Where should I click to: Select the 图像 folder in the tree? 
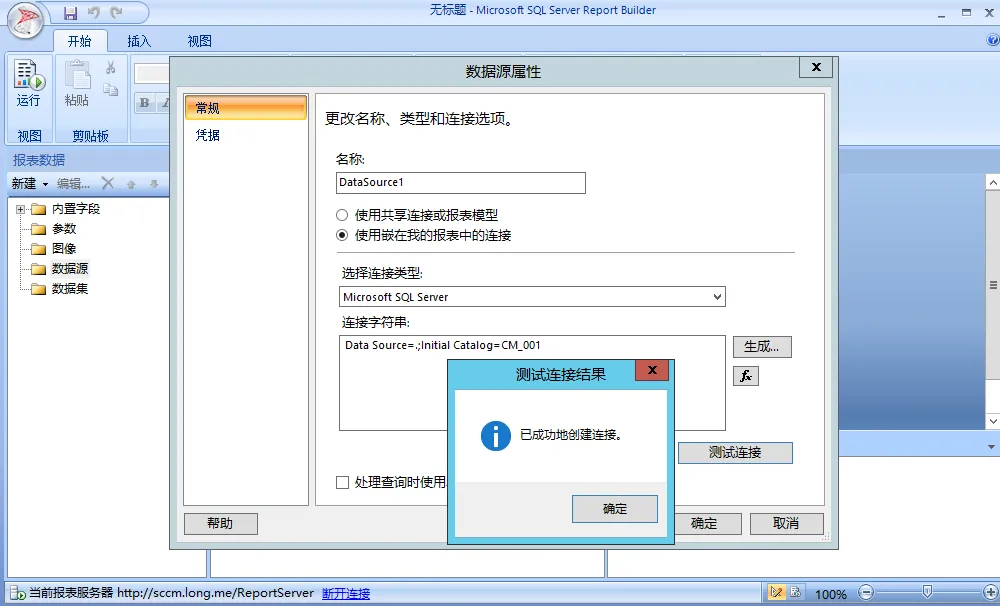pyautogui.click(x=64, y=249)
